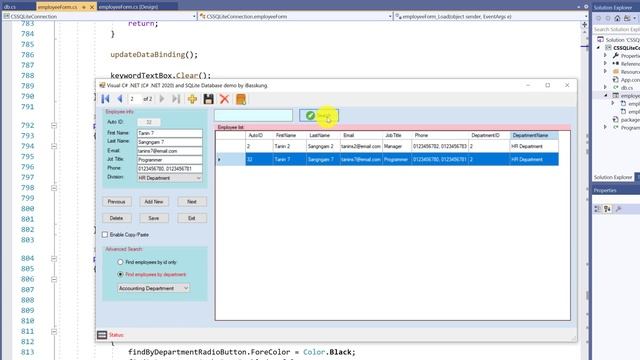Collapse code block at line 804
This screenshot has height=360, width=640.
[54, 258]
